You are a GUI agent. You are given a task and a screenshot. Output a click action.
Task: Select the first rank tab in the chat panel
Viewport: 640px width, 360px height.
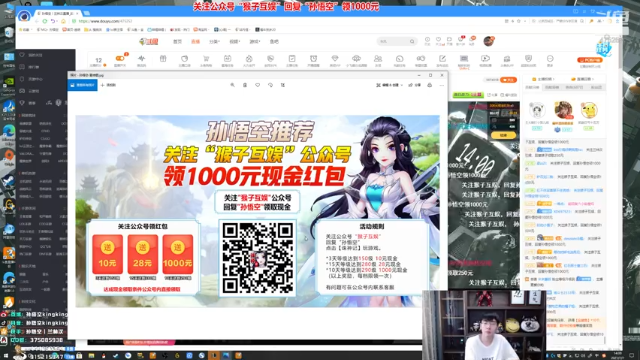coord(532,87)
